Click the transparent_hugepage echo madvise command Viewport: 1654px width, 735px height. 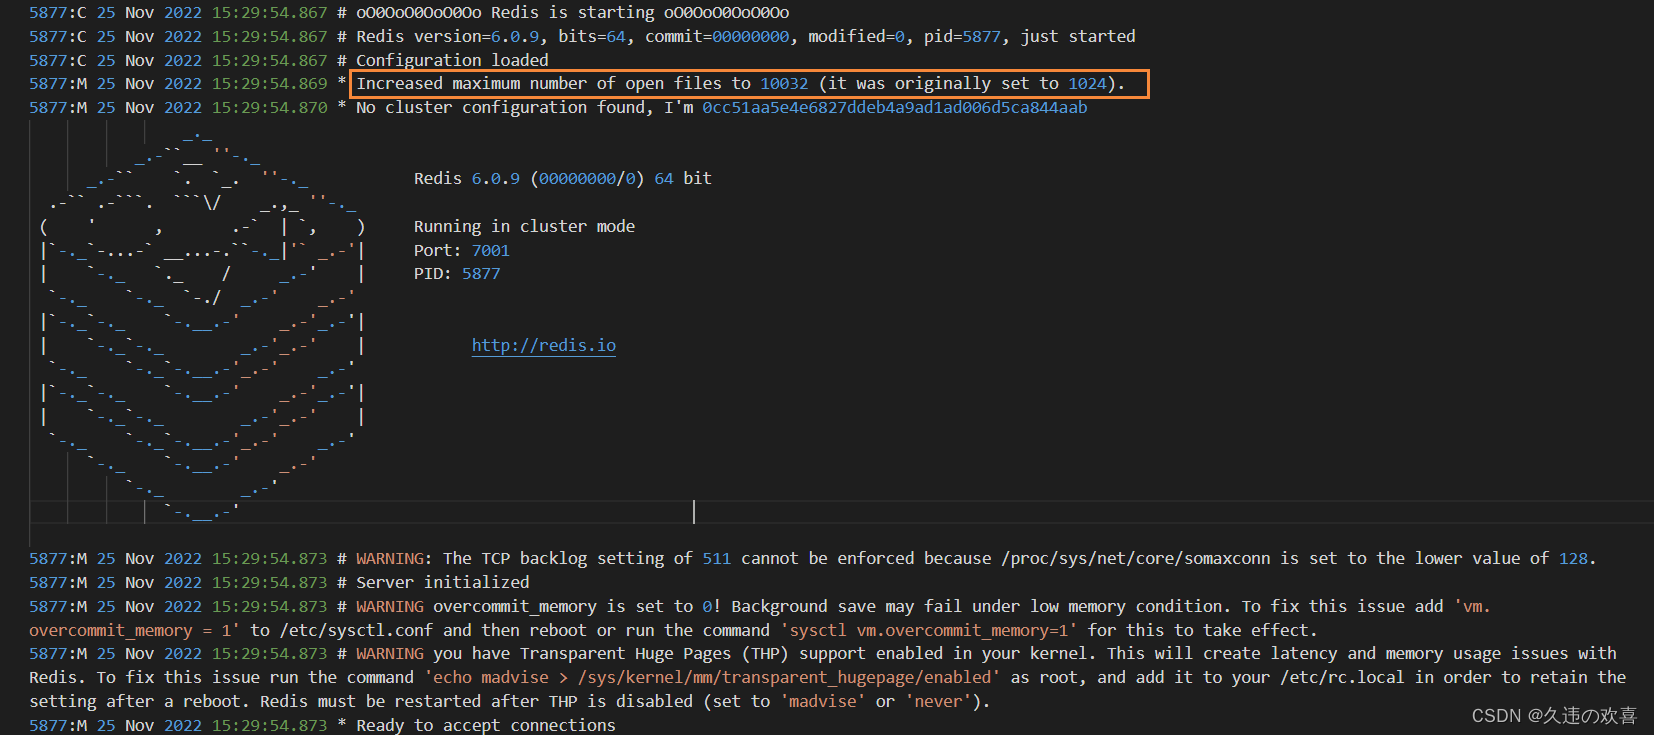click(712, 677)
